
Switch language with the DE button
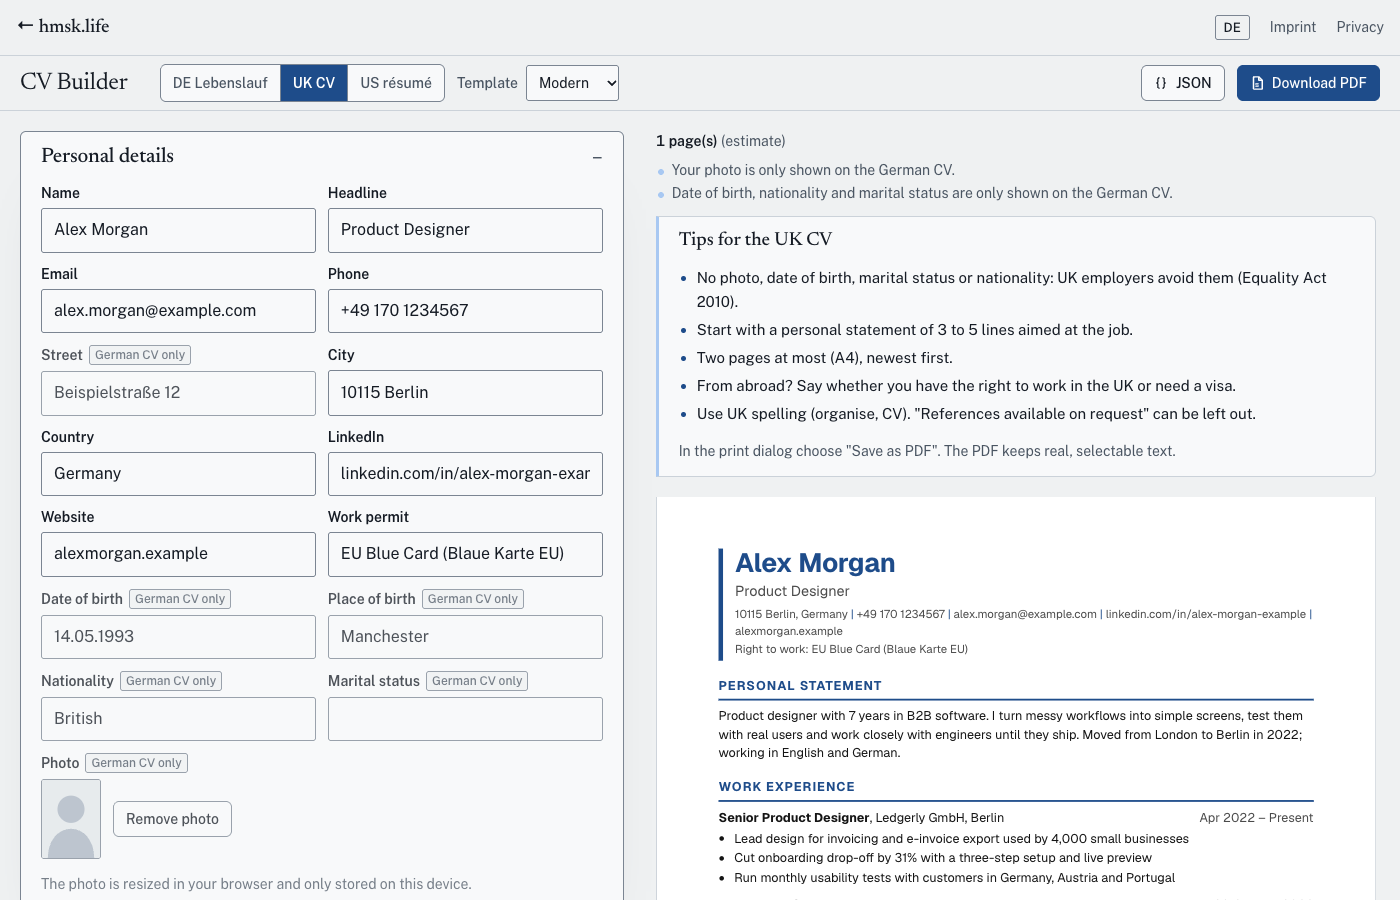click(x=1232, y=27)
